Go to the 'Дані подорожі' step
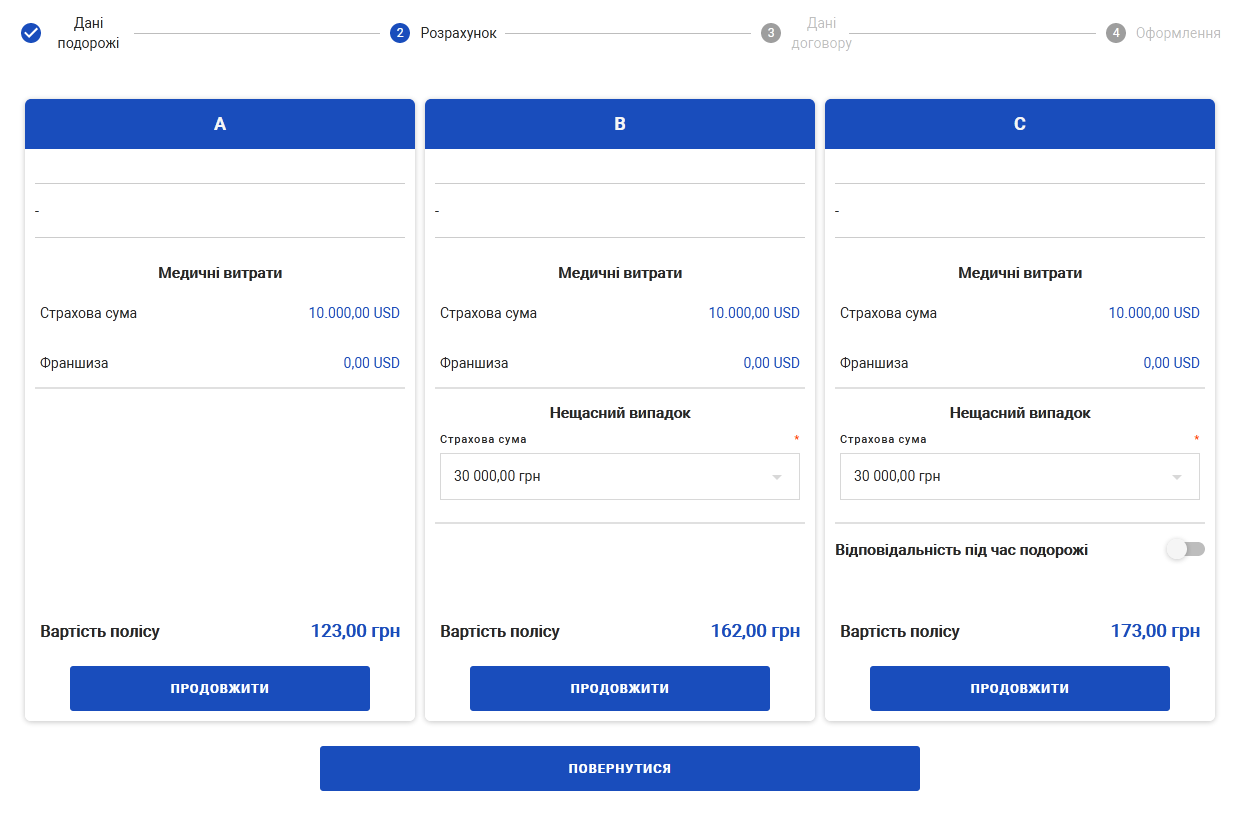This screenshot has width=1233, height=813. click(88, 33)
